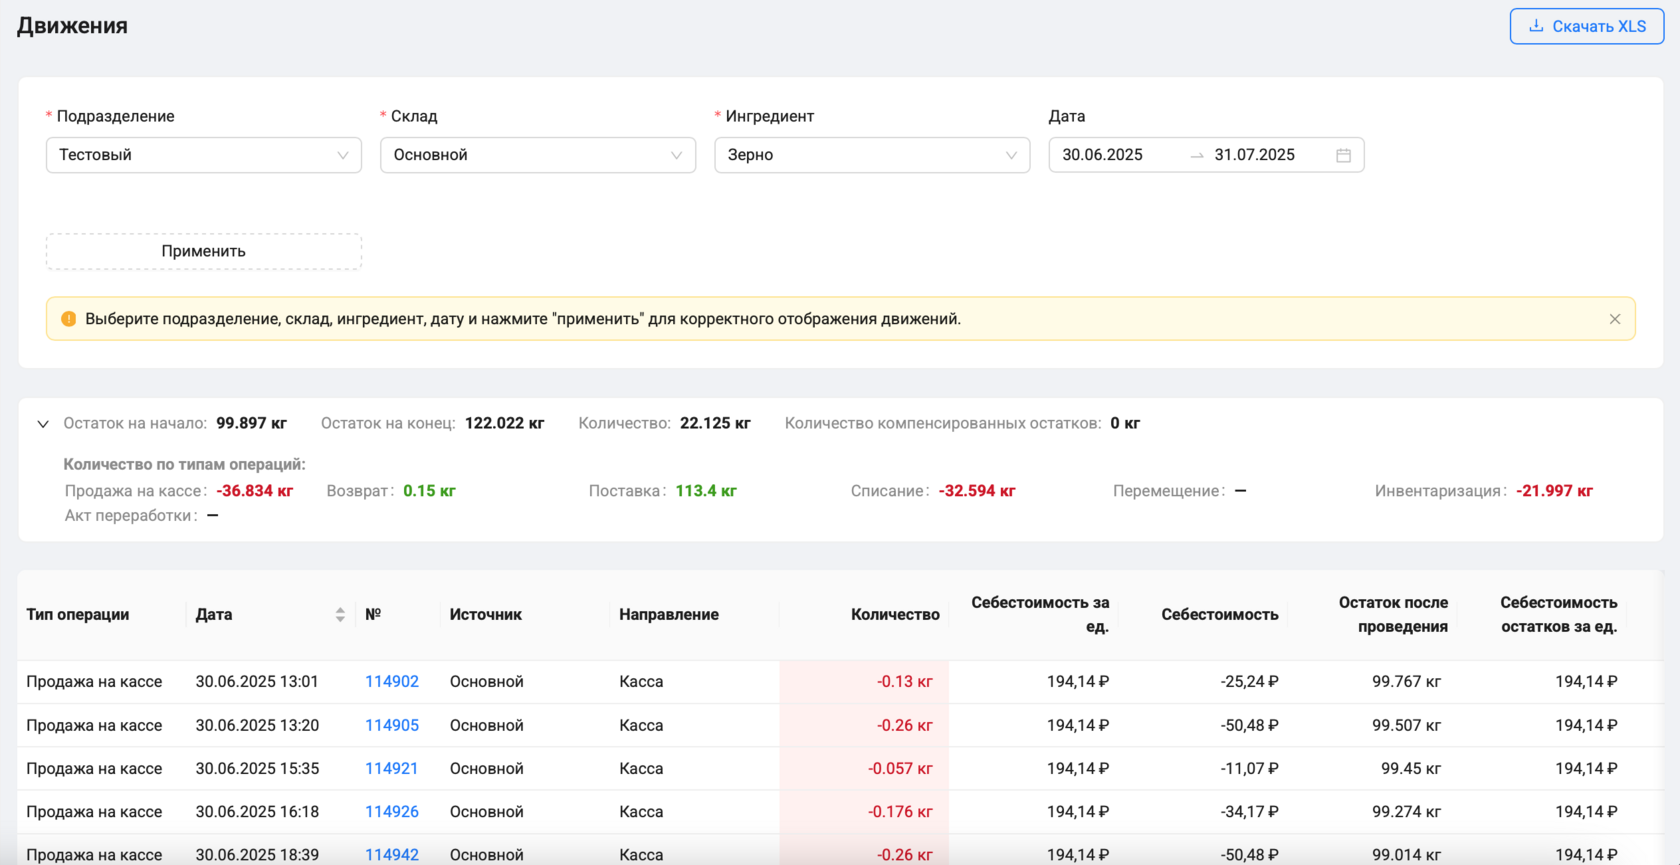Open document number 114902
The width and height of the screenshot is (1680, 865).
(391, 682)
